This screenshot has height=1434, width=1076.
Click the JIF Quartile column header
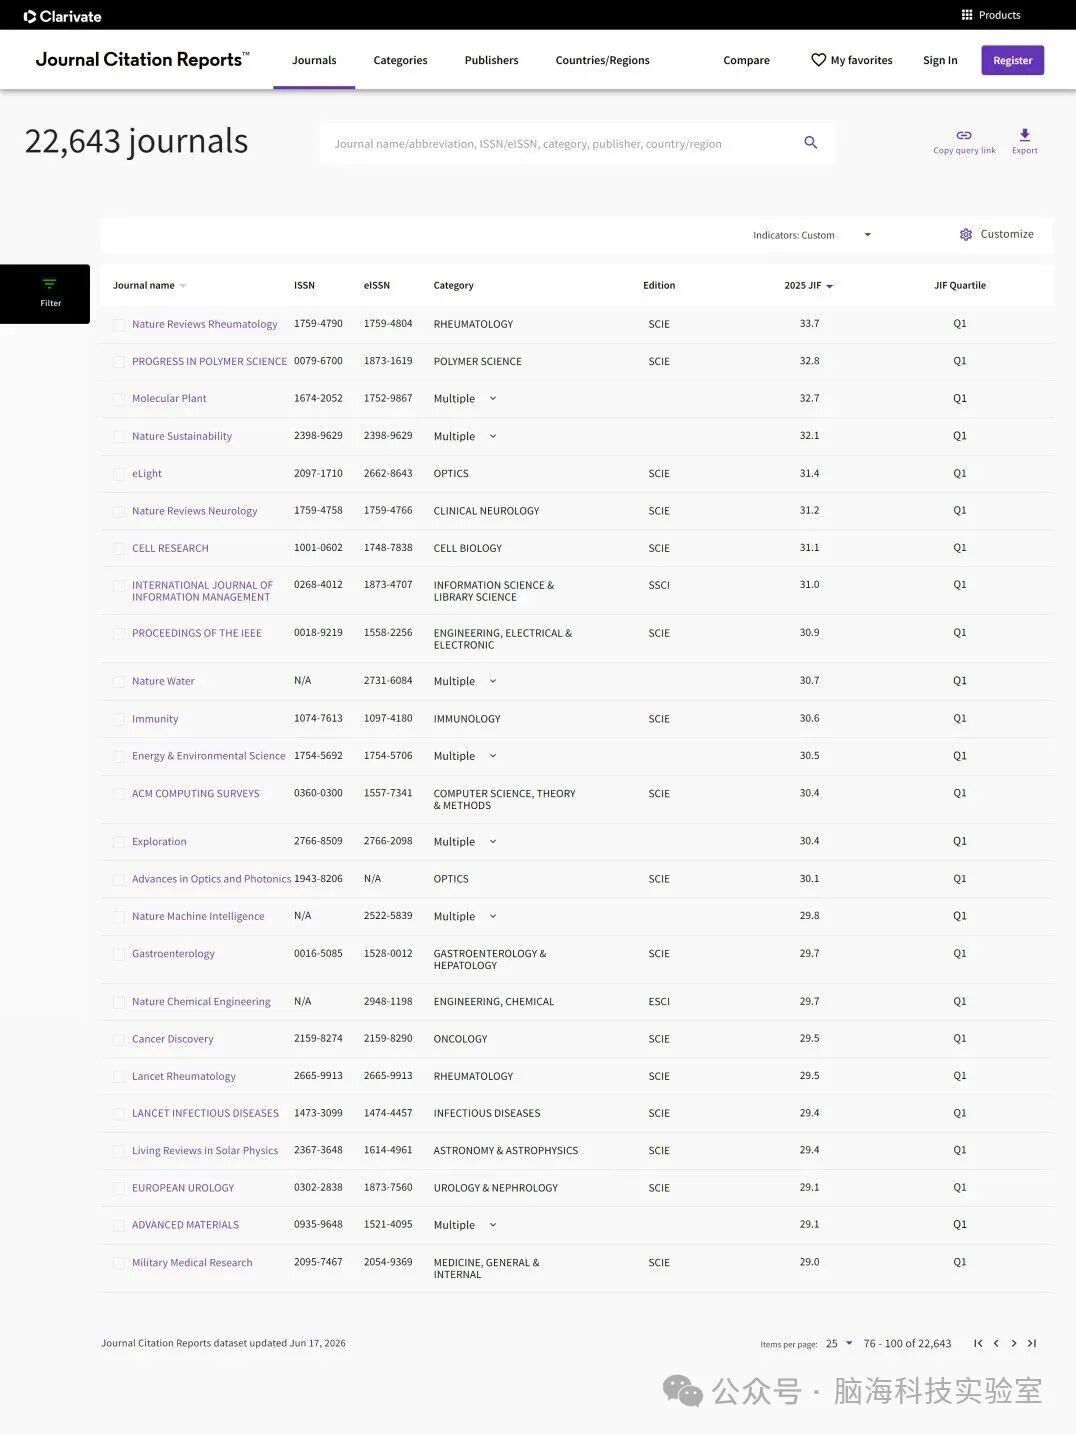pyautogui.click(x=960, y=286)
